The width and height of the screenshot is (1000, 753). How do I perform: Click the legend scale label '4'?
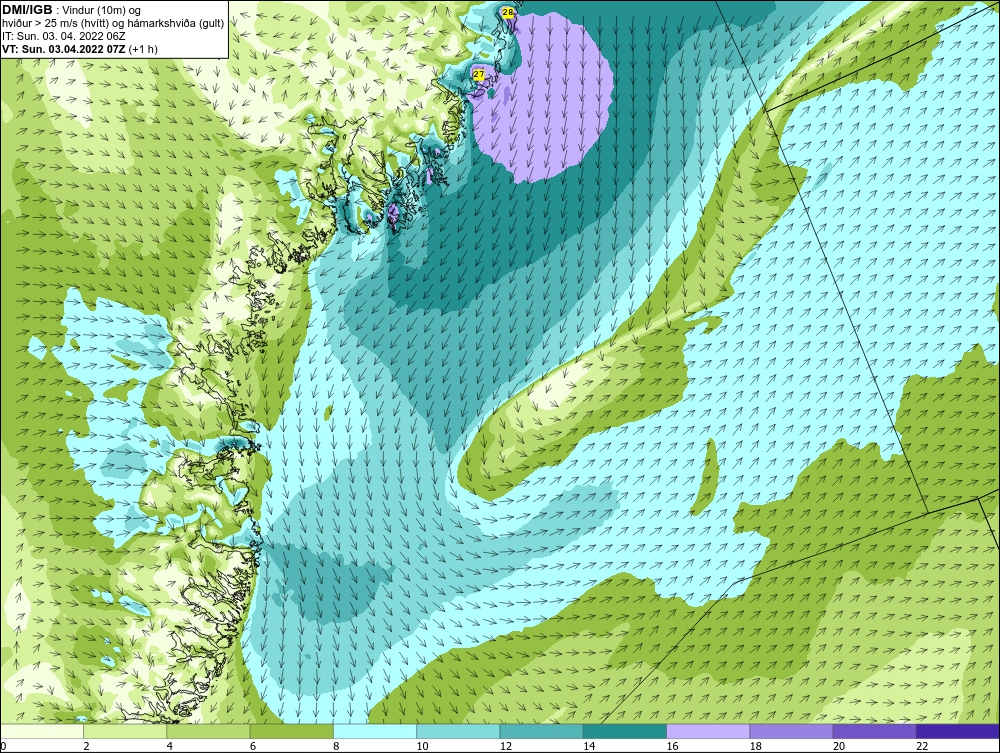[x=170, y=747]
